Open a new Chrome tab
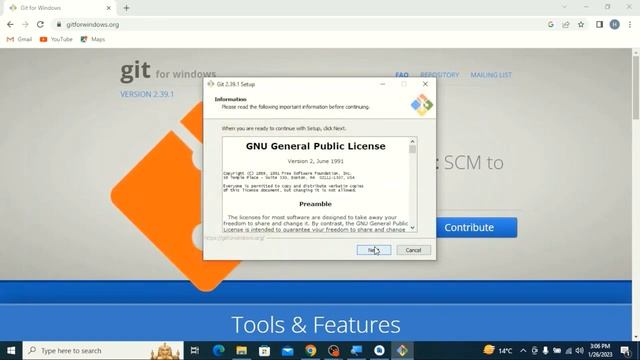The width and height of the screenshot is (640, 360). pos(127,8)
